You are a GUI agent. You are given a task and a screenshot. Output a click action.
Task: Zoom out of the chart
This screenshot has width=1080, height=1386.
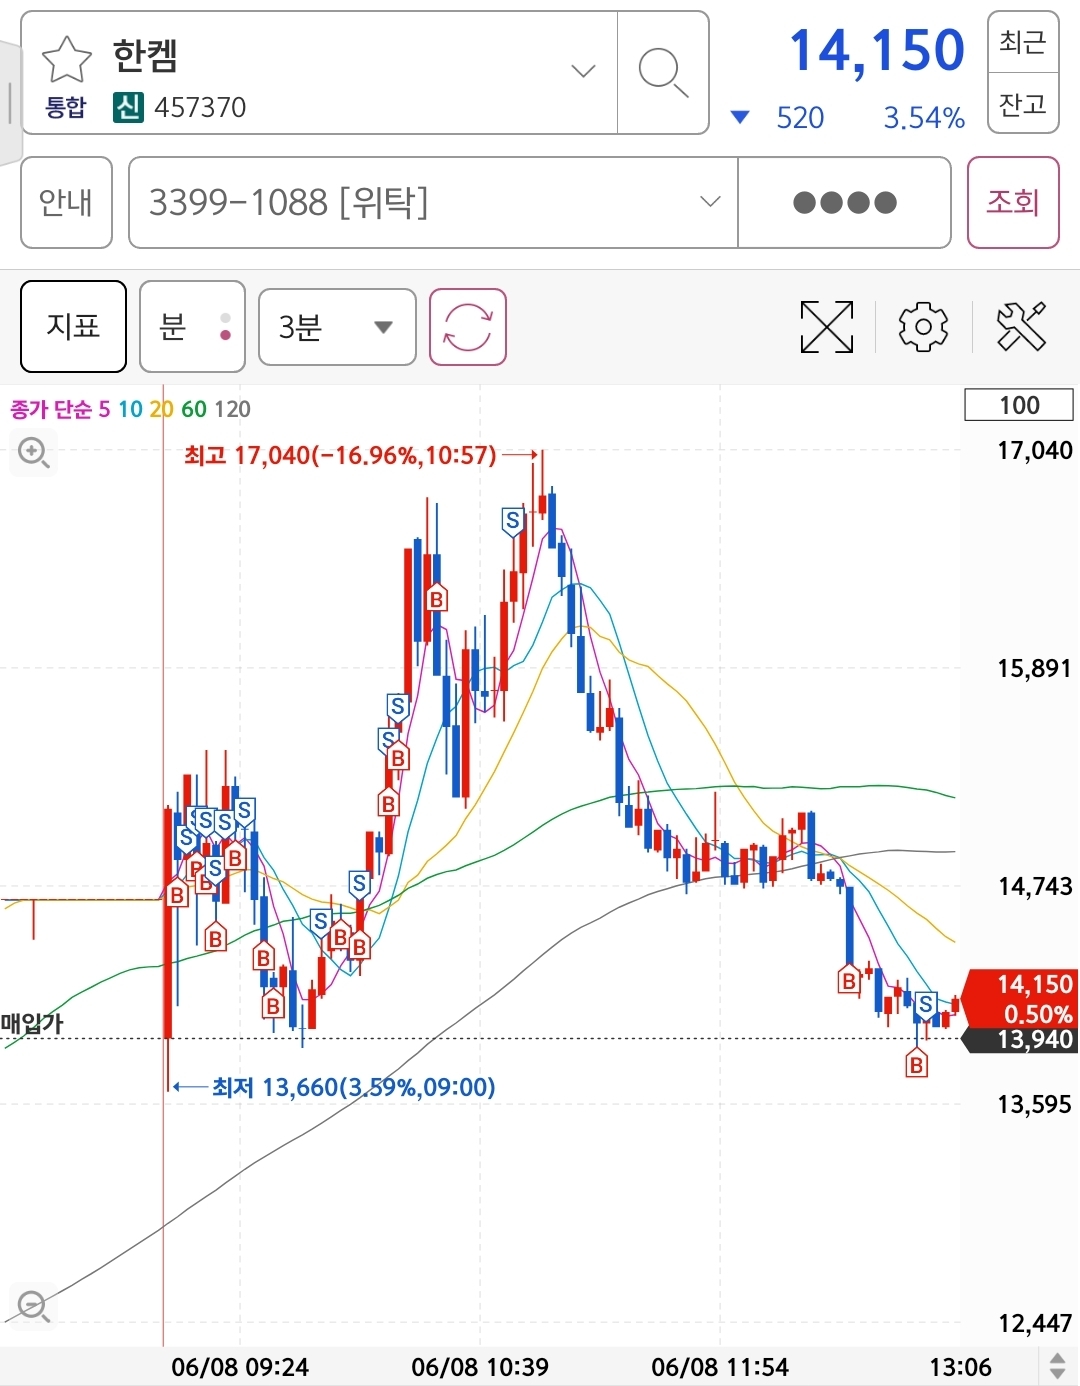click(33, 1305)
